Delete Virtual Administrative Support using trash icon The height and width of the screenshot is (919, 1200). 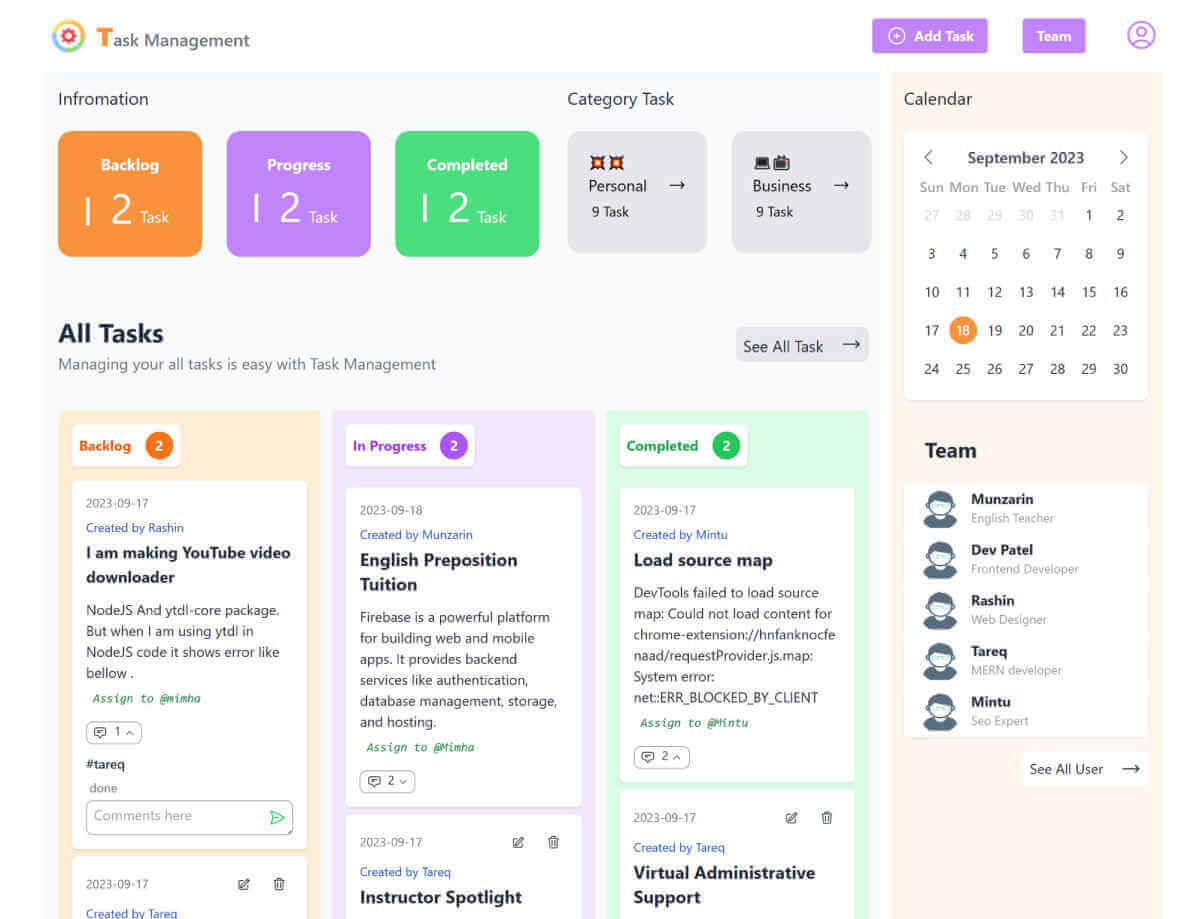click(826, 817)
